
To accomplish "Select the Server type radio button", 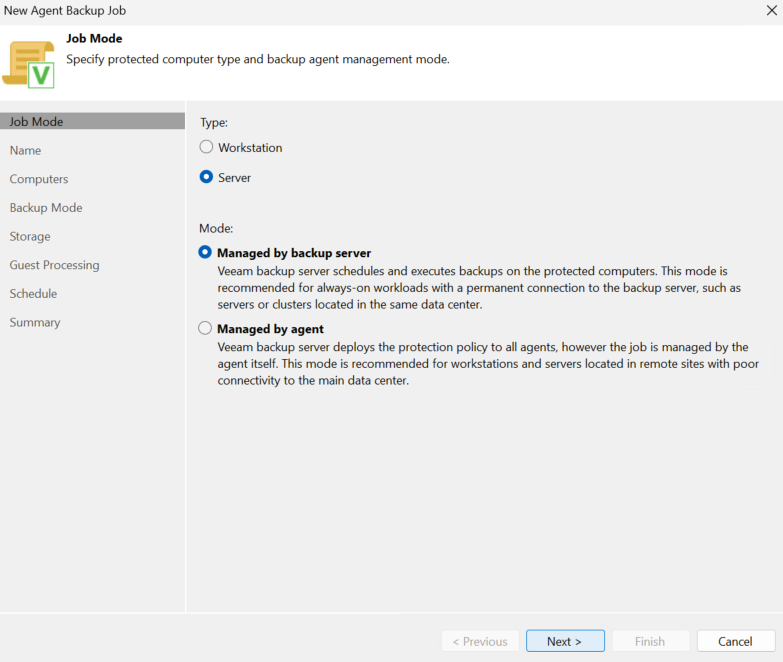I will [x=206, y=177].
